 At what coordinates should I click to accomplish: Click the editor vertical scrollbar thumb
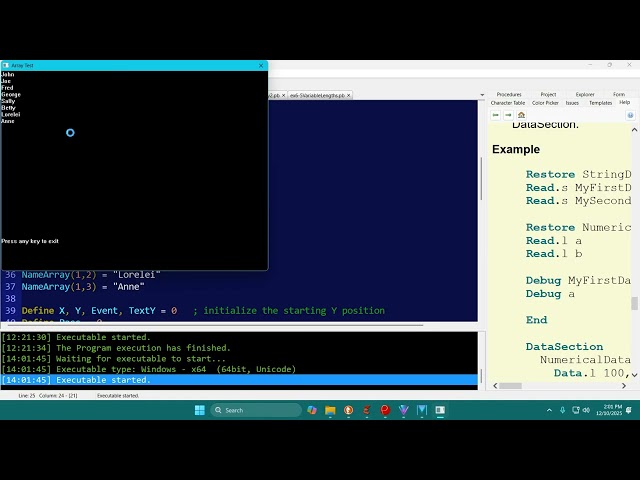(x=481, y=179)
